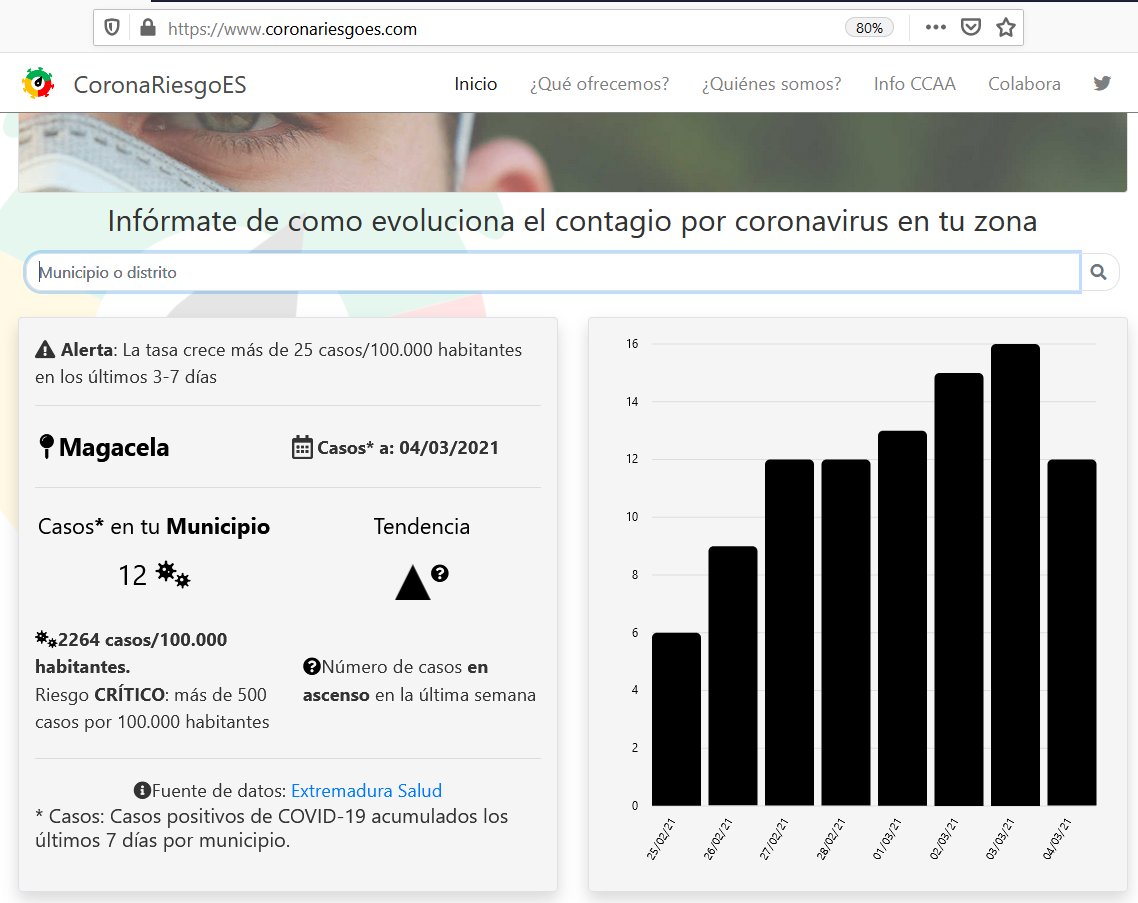Click the calendar icon beside Casos date
The height and width of the screenshot is (903, 1138).
pos(302,447)
